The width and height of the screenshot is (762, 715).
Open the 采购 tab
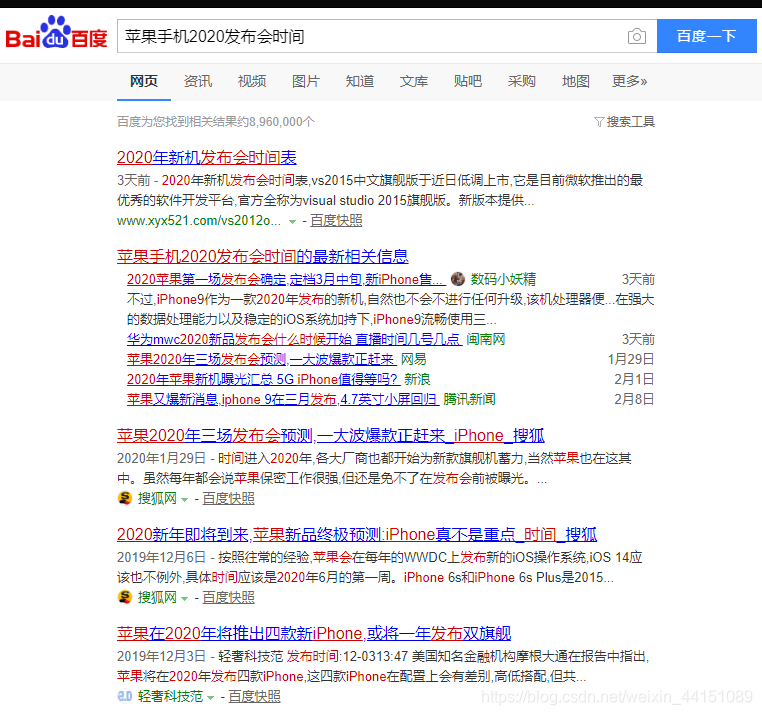coord(521,81)
